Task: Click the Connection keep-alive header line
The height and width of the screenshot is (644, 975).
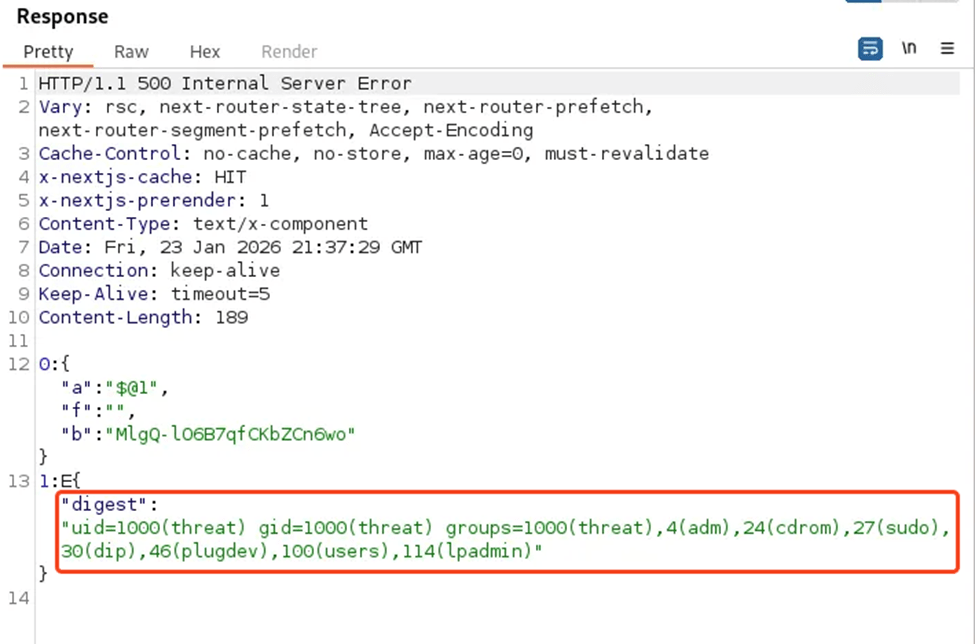Action: (x=159, y=271)
